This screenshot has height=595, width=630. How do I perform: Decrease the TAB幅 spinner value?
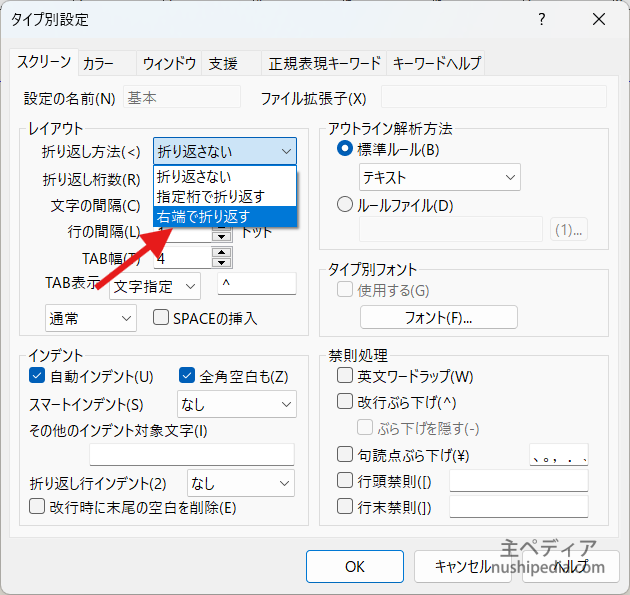tap(221, 264)
